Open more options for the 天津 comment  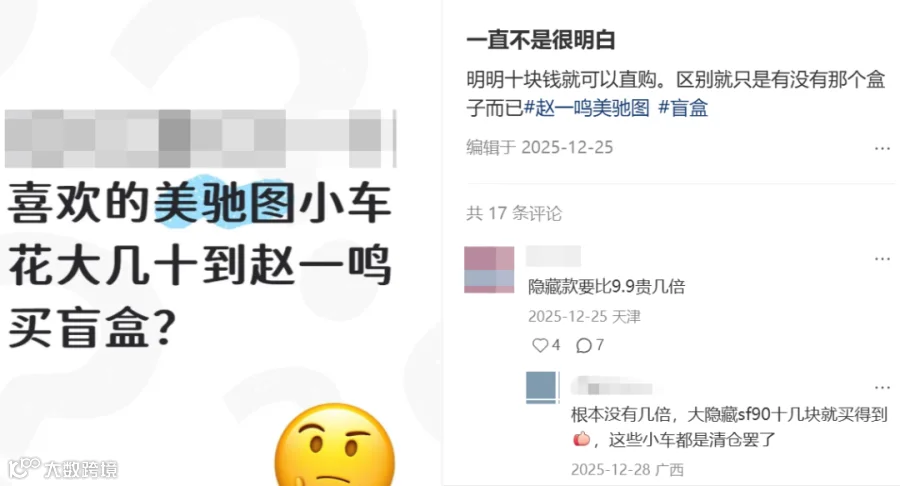[882, 259]
